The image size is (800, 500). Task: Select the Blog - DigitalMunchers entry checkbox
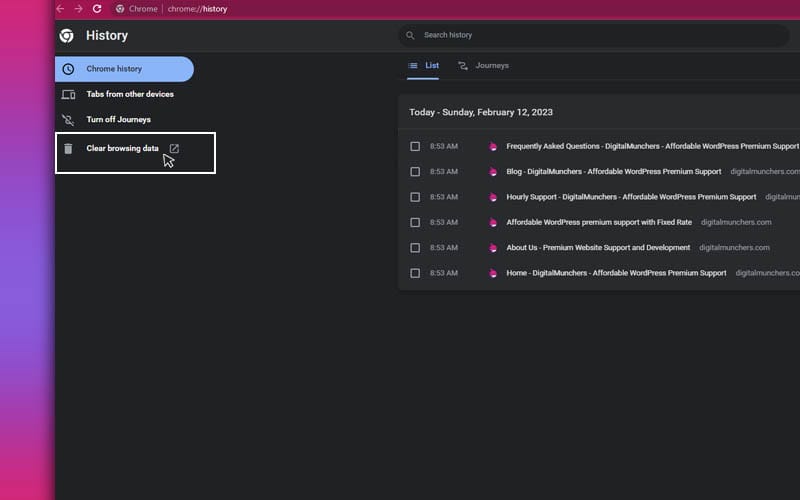point(415,172)
